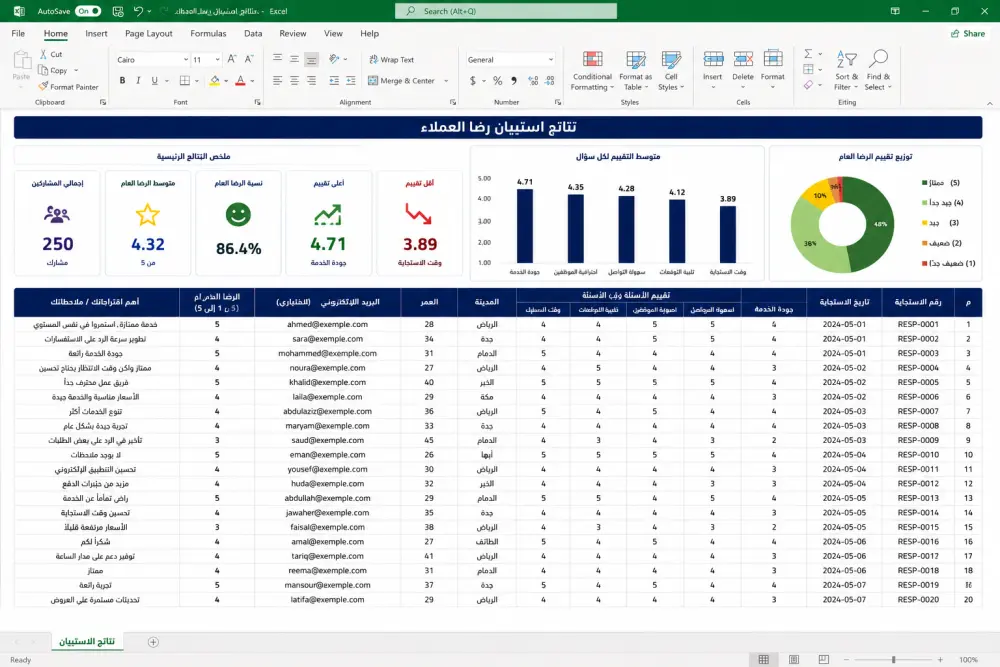Switch to the Data tab
The image size is (1000, 667).
click(x=253, y=33)
